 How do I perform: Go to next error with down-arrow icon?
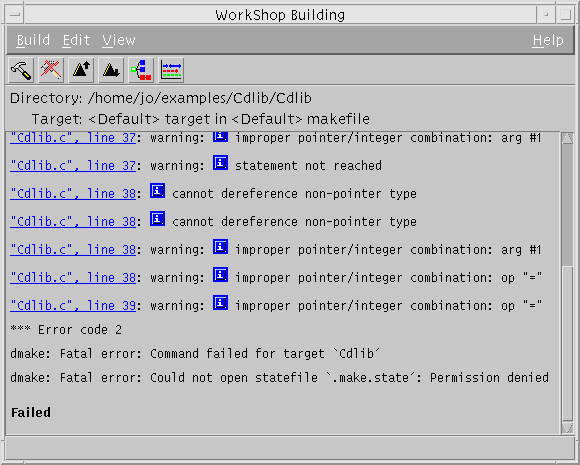pos(111,70)
